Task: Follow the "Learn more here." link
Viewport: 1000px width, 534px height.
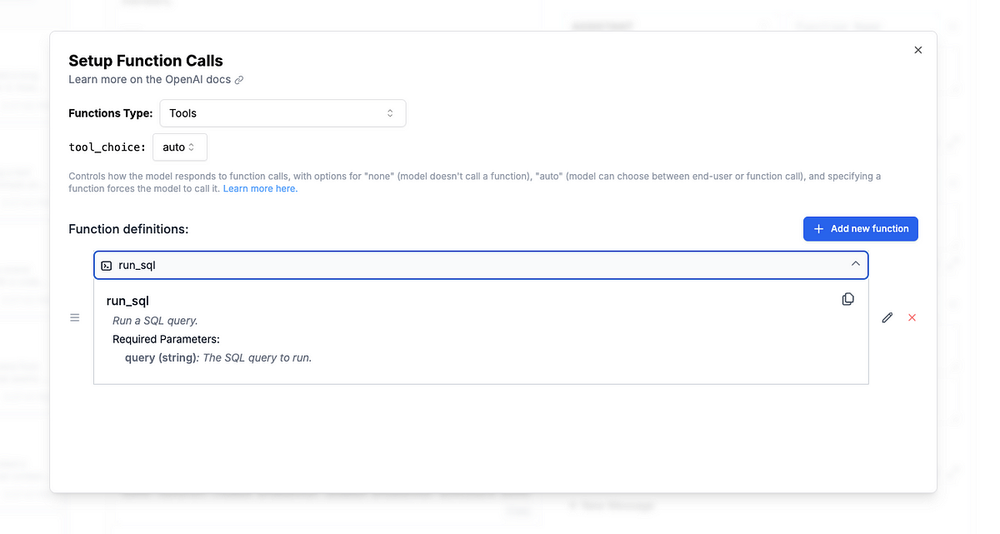Action: coord(260,188)
